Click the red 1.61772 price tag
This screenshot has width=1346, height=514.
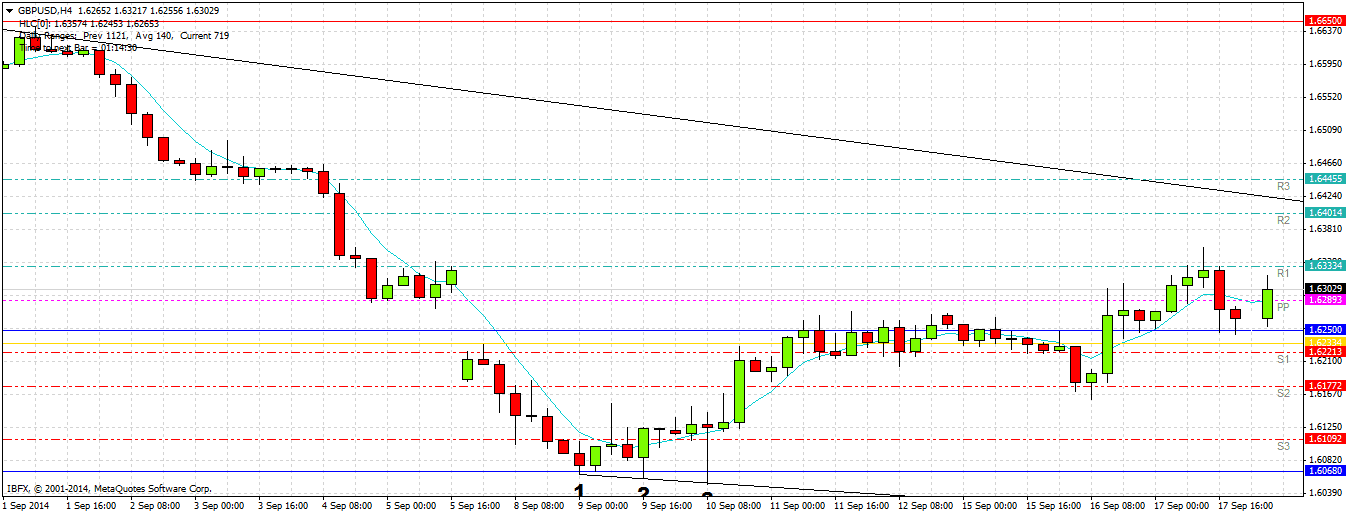(1325, 385)
